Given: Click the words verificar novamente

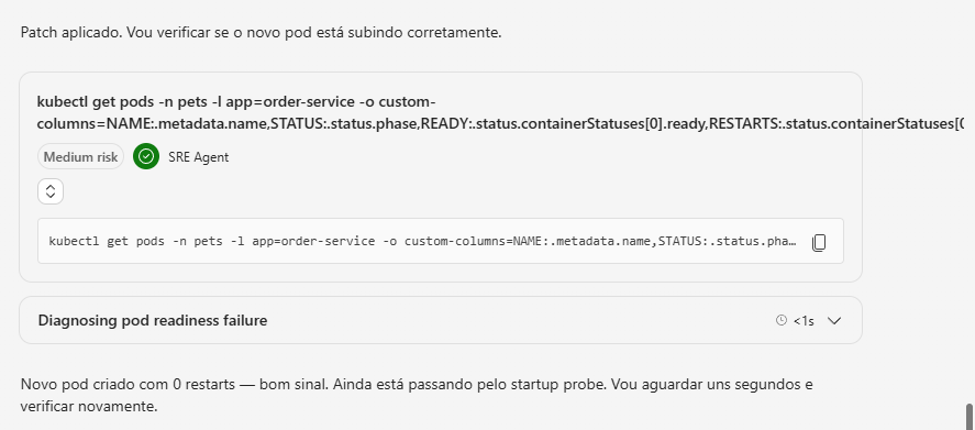Looking at the screenshot, I should coord(89,407).
